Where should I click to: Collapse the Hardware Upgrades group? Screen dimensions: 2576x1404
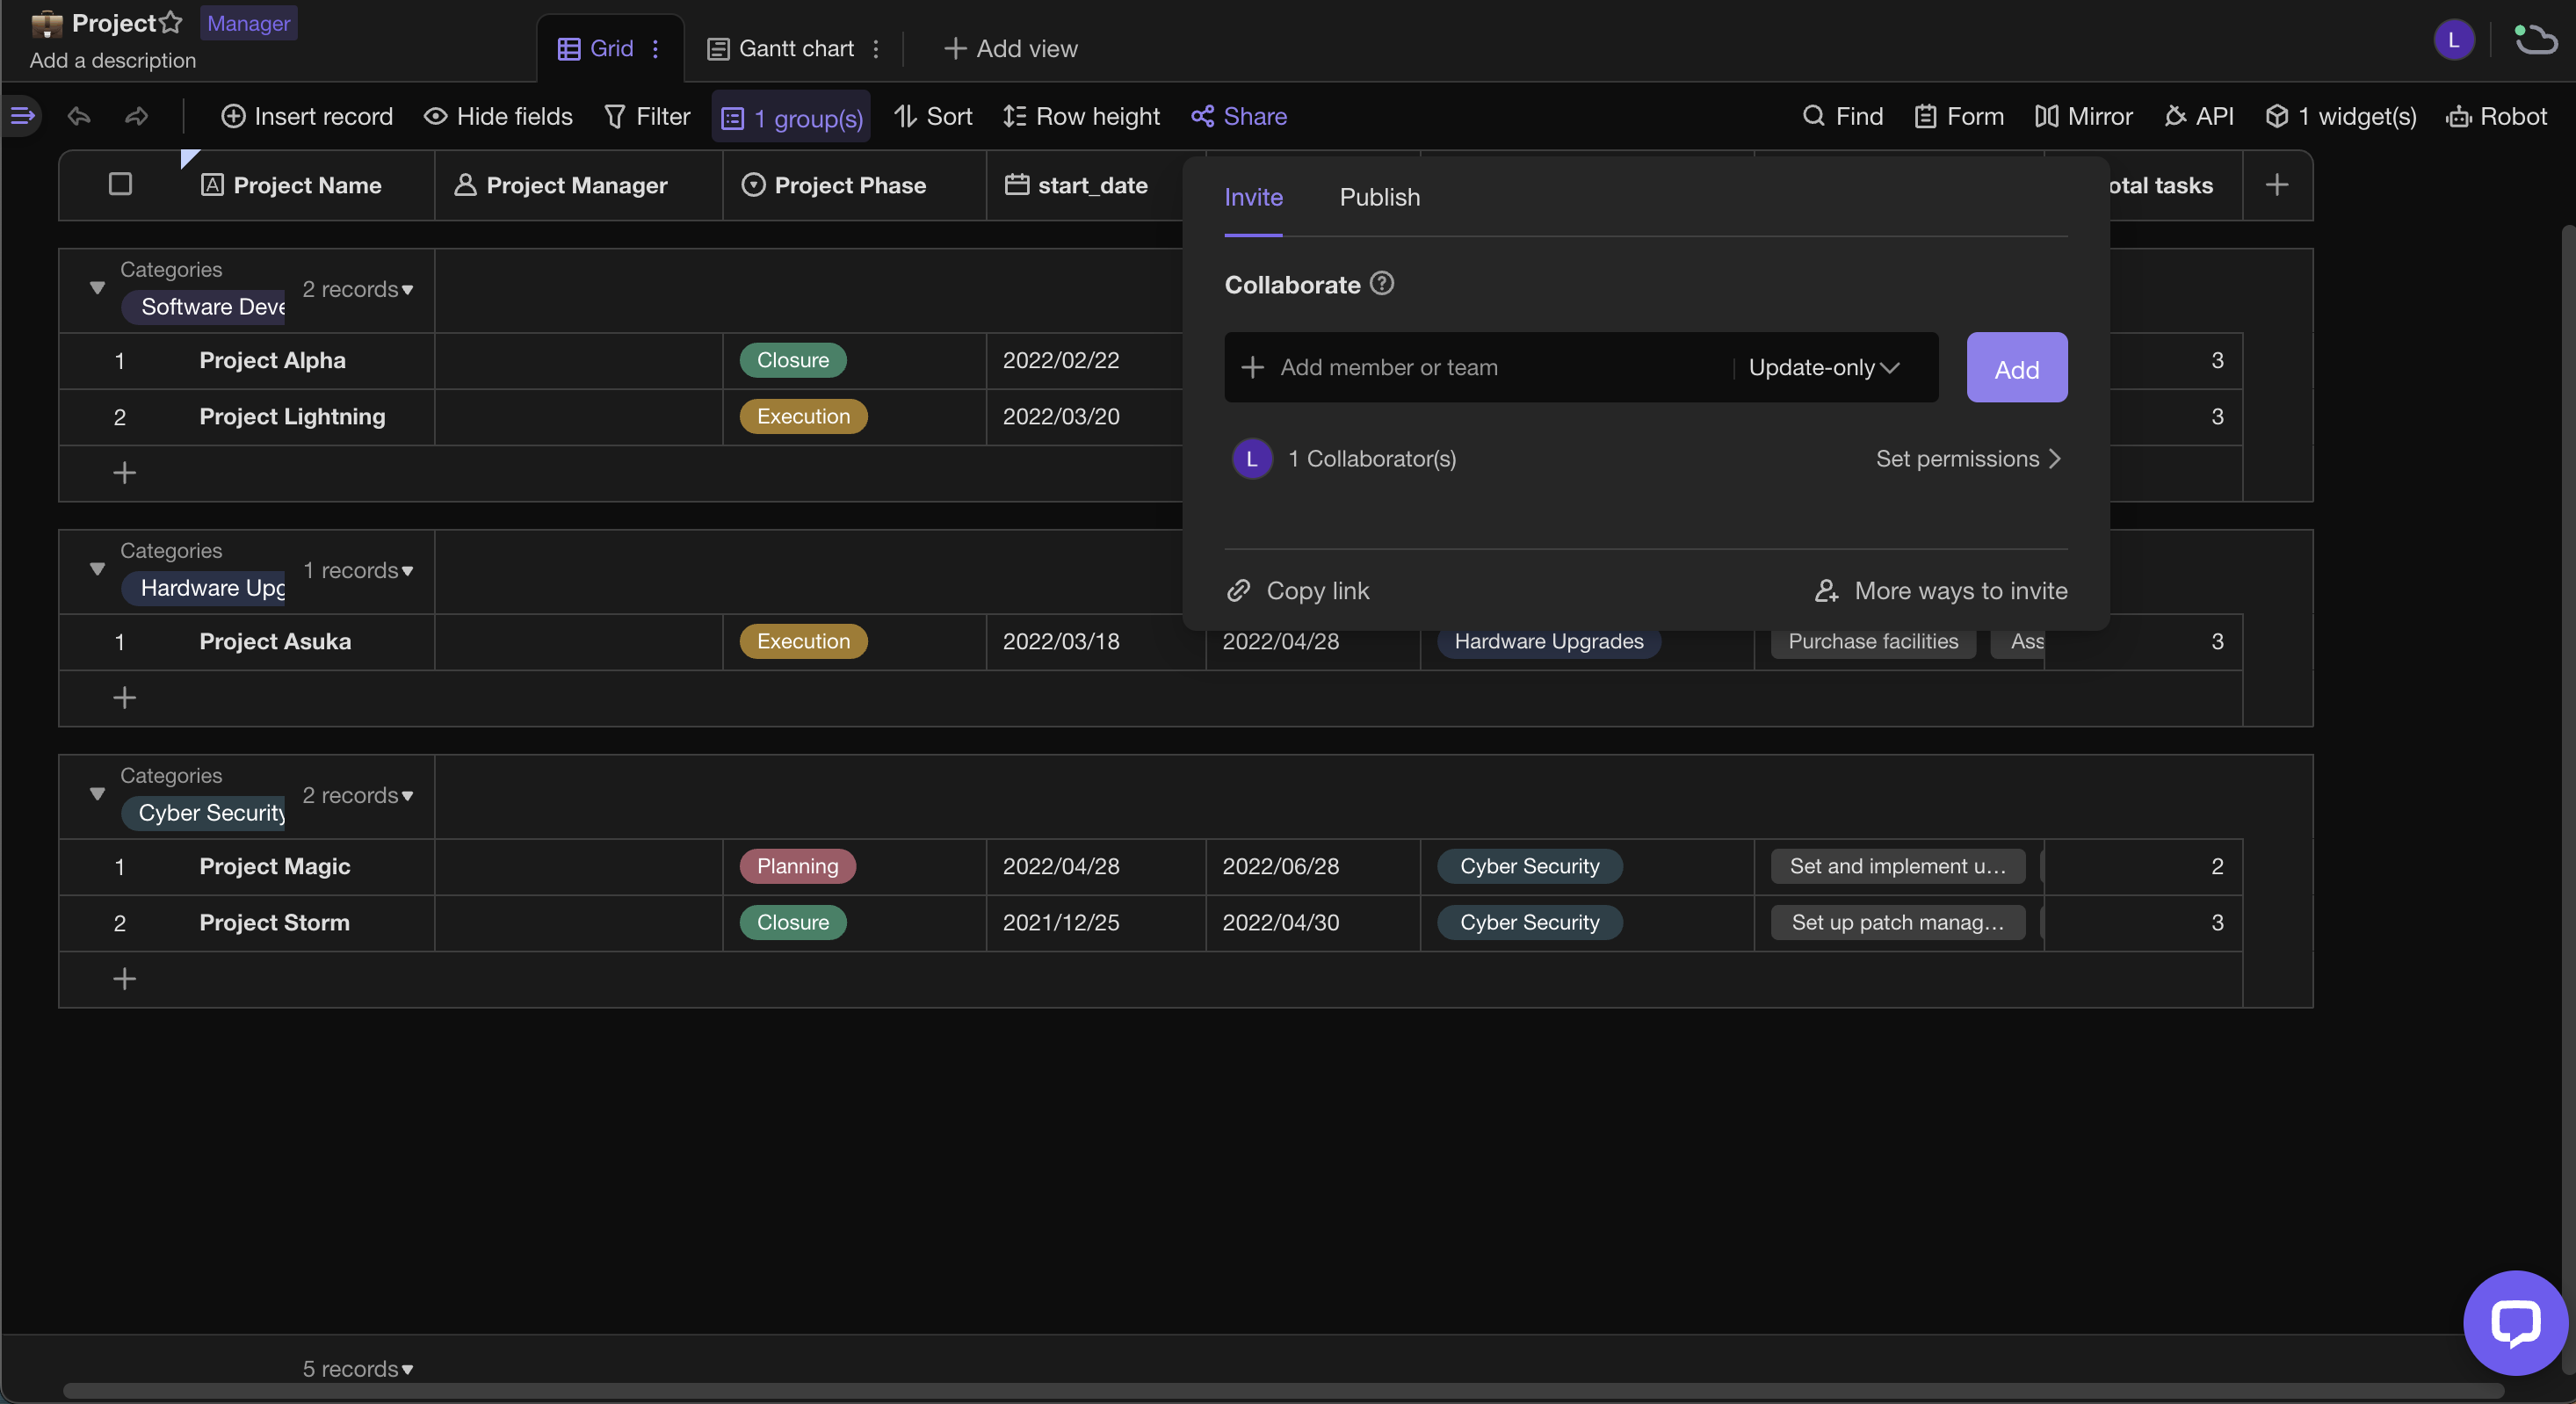click(97, 569)
